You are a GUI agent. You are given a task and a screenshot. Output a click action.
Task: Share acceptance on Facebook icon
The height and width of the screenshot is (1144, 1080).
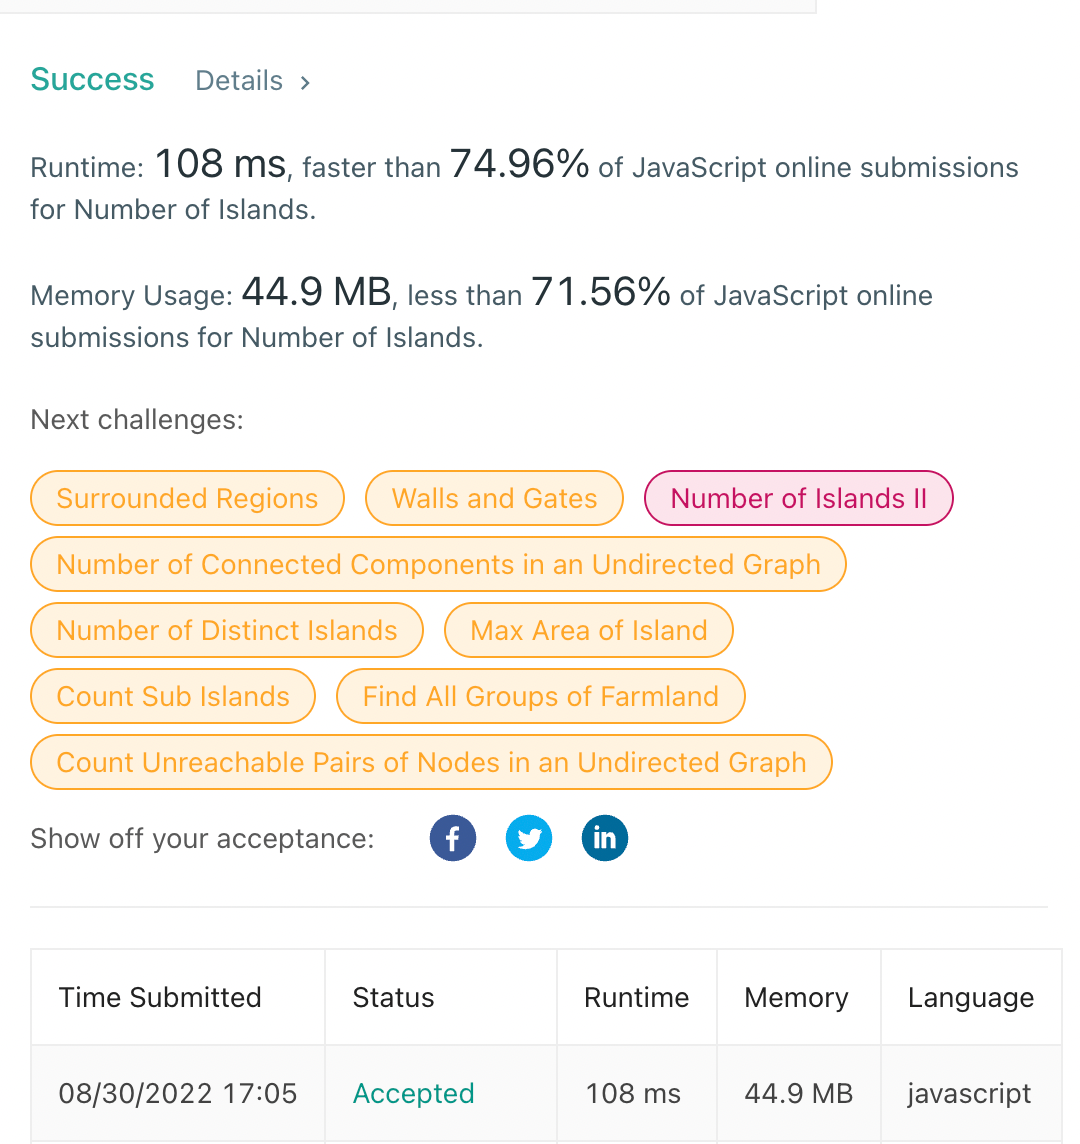pyautogui.click(x=452, y=838)
